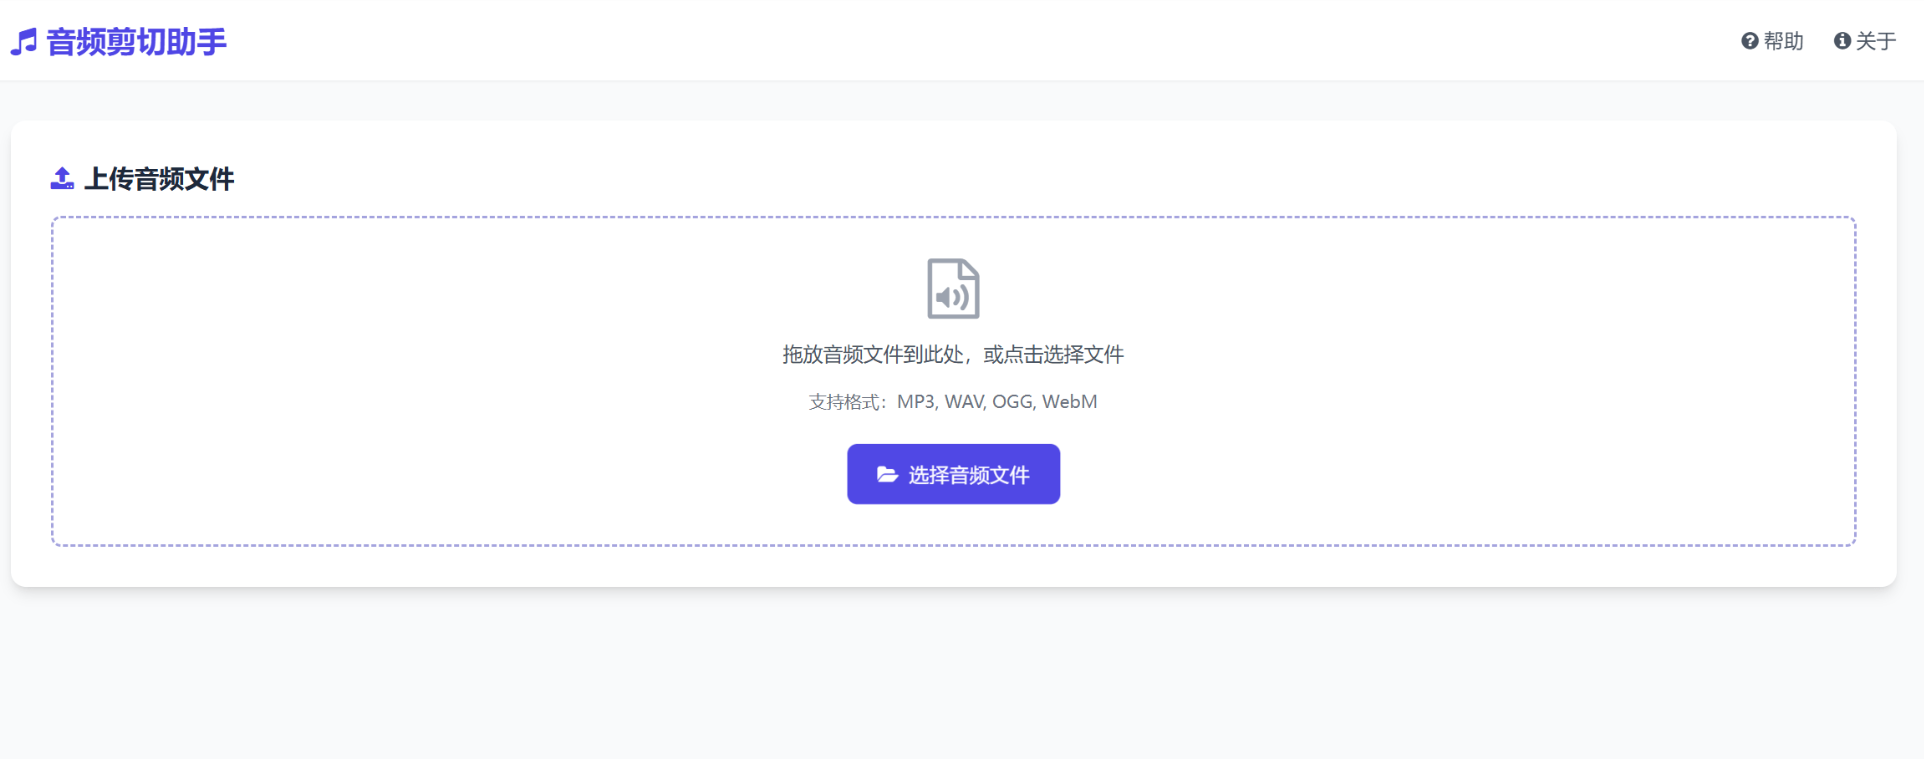Click the 支持格式 label text
The image size is (1924, 759).
(x=846, y=402)
